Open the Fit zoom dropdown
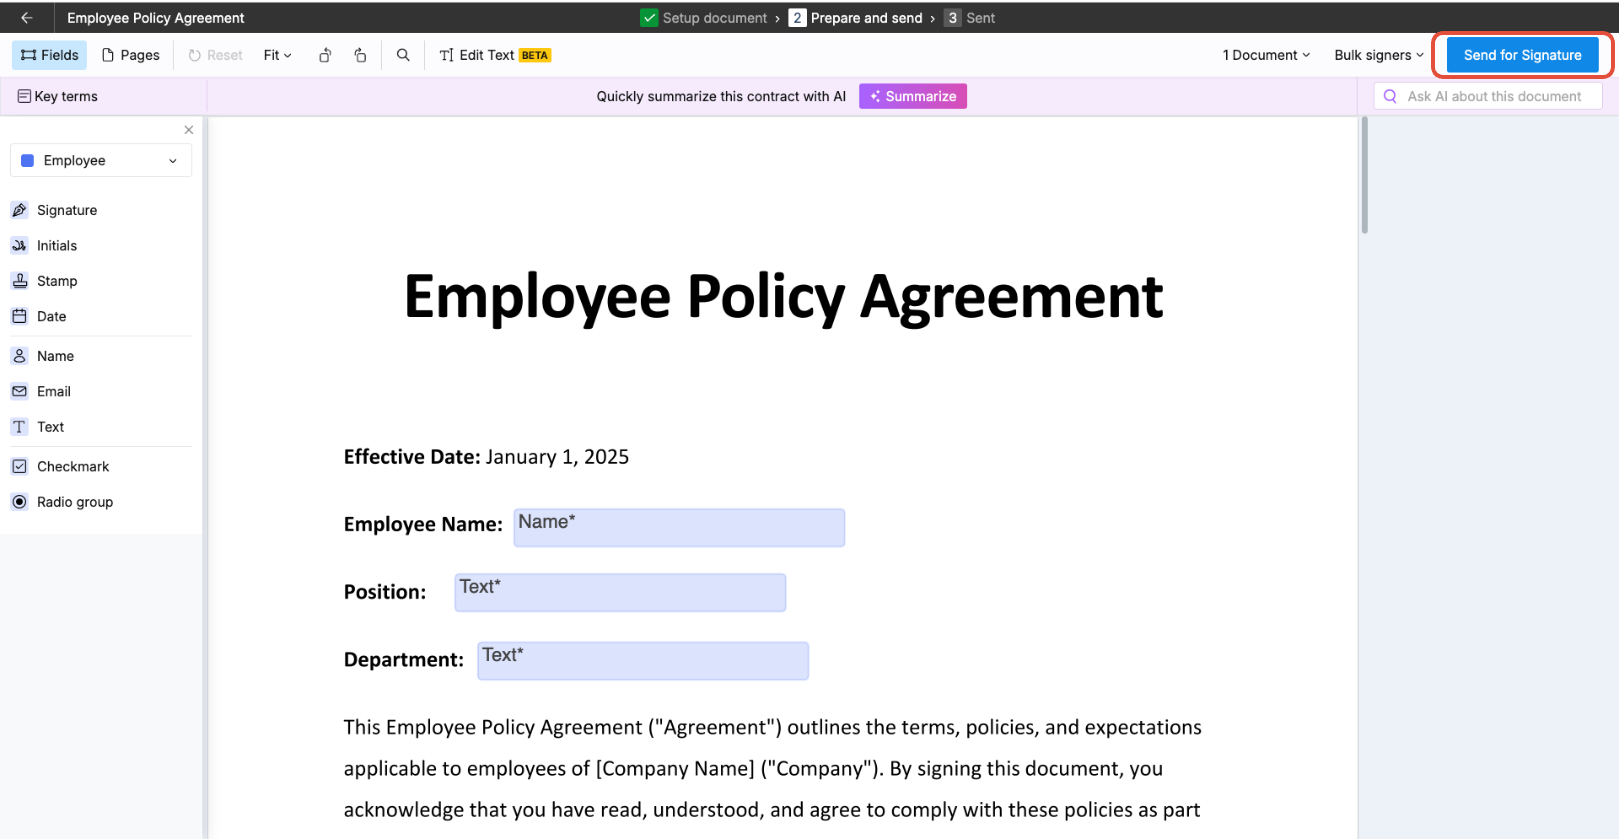The image size is (1619, 839). pyautogui.click(x=278, y=55)
